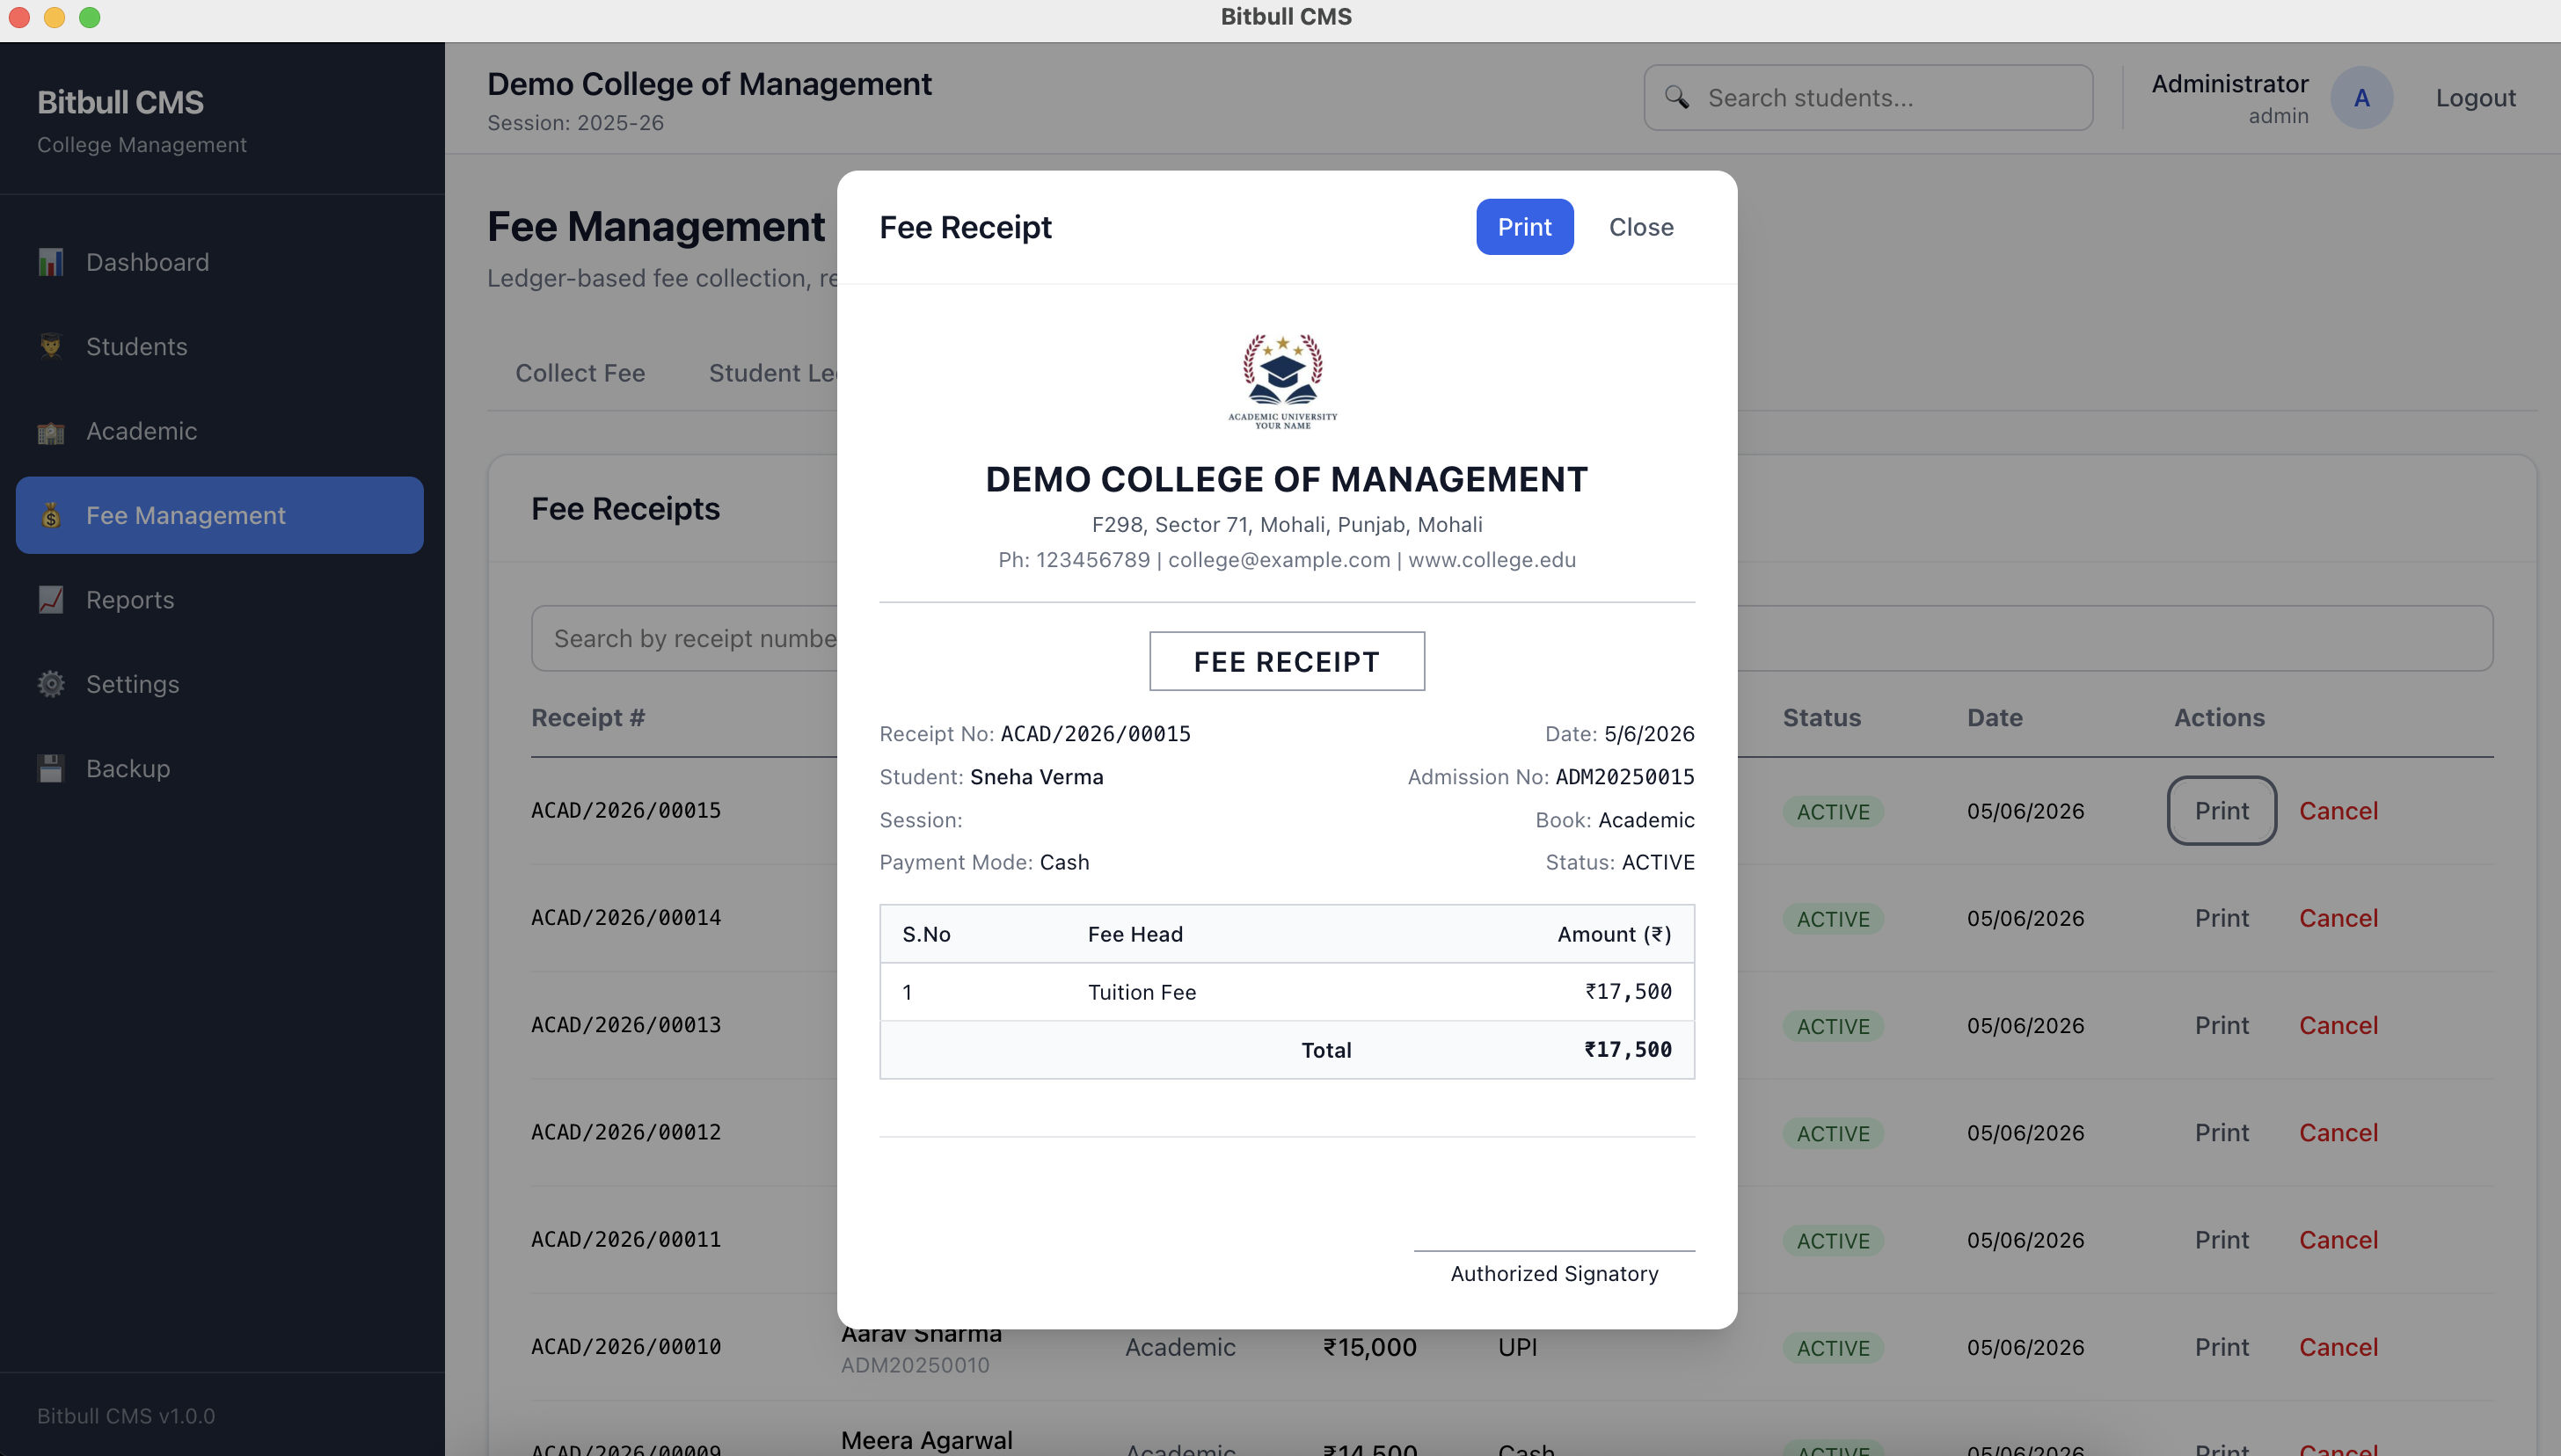Click ACAD/2026/00015 in the Receipt # column

click(626, 810)
